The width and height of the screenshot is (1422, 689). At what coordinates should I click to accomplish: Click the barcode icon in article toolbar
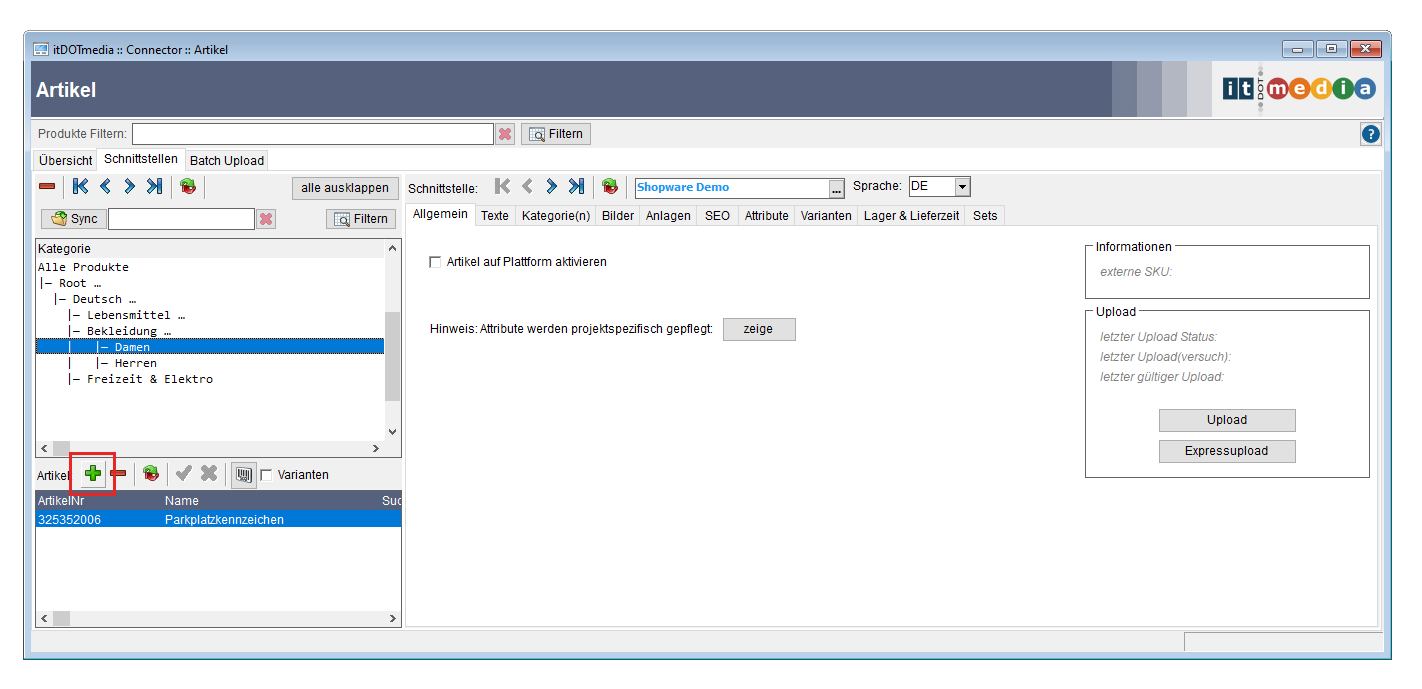coord(243,474)
